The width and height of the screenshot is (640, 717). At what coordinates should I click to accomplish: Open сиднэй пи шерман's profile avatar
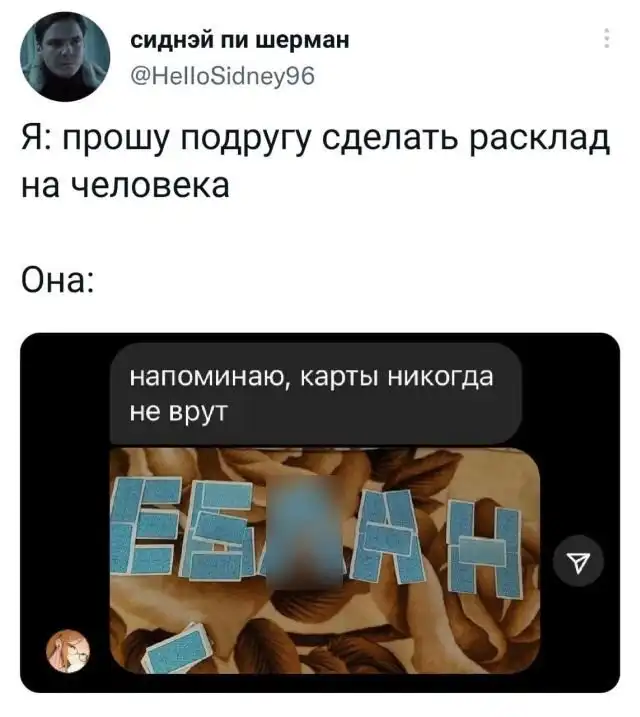[x=65, y=57]
